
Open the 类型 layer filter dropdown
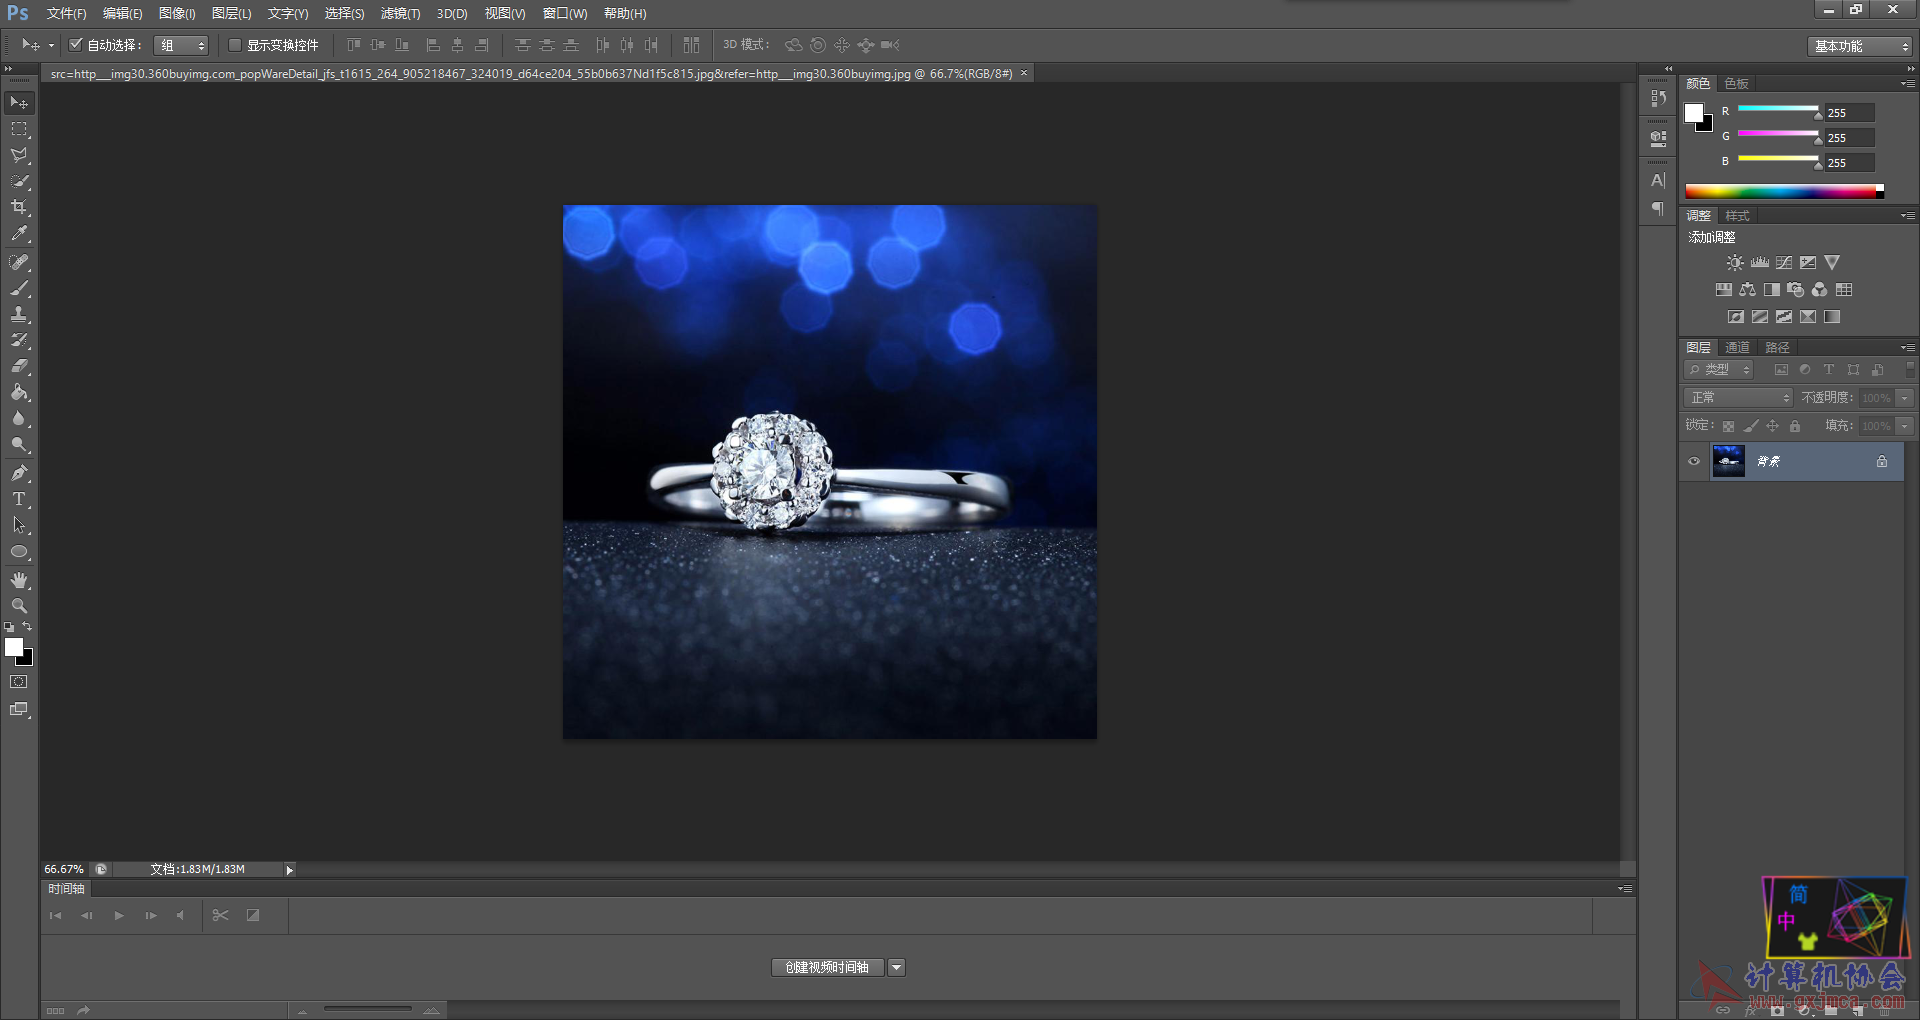click(x=1719, y=370)
